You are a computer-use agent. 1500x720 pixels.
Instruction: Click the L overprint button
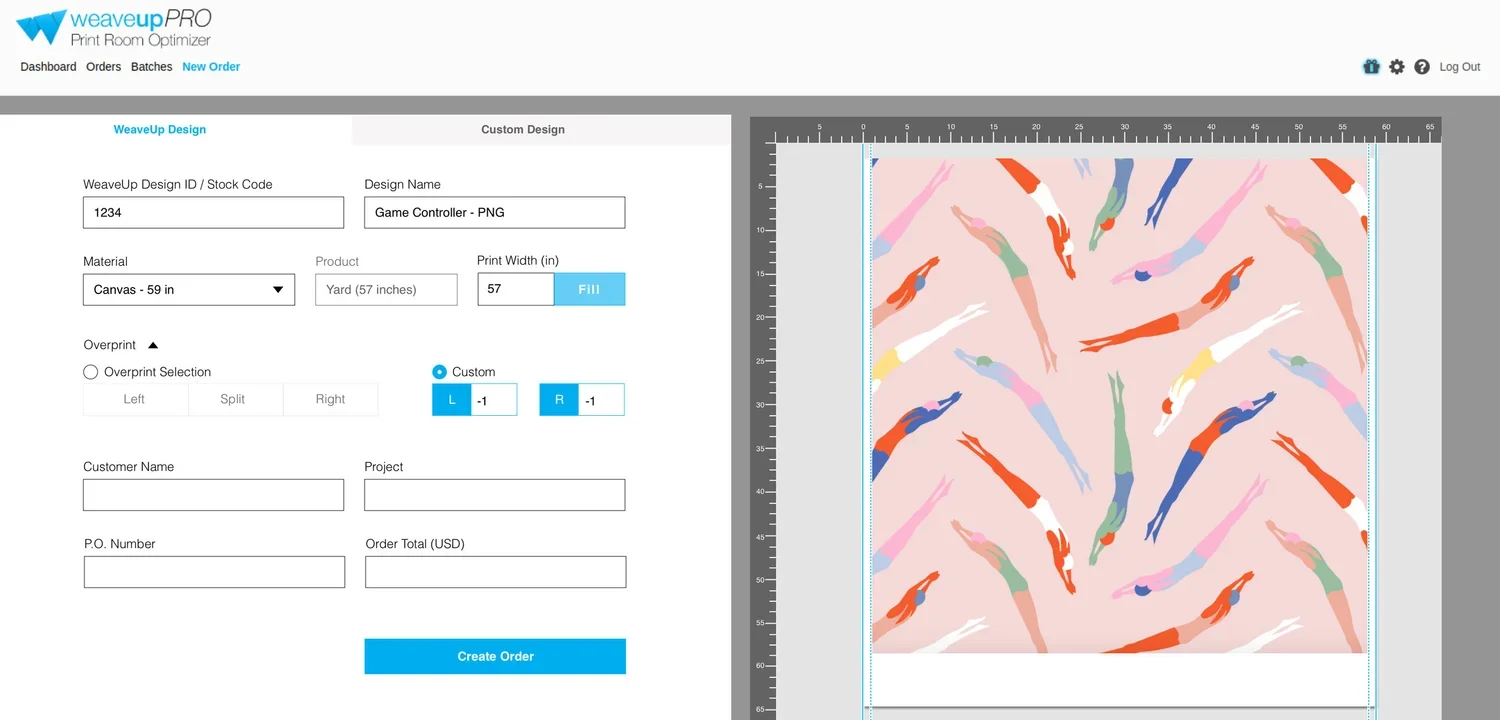coord(451,399)
